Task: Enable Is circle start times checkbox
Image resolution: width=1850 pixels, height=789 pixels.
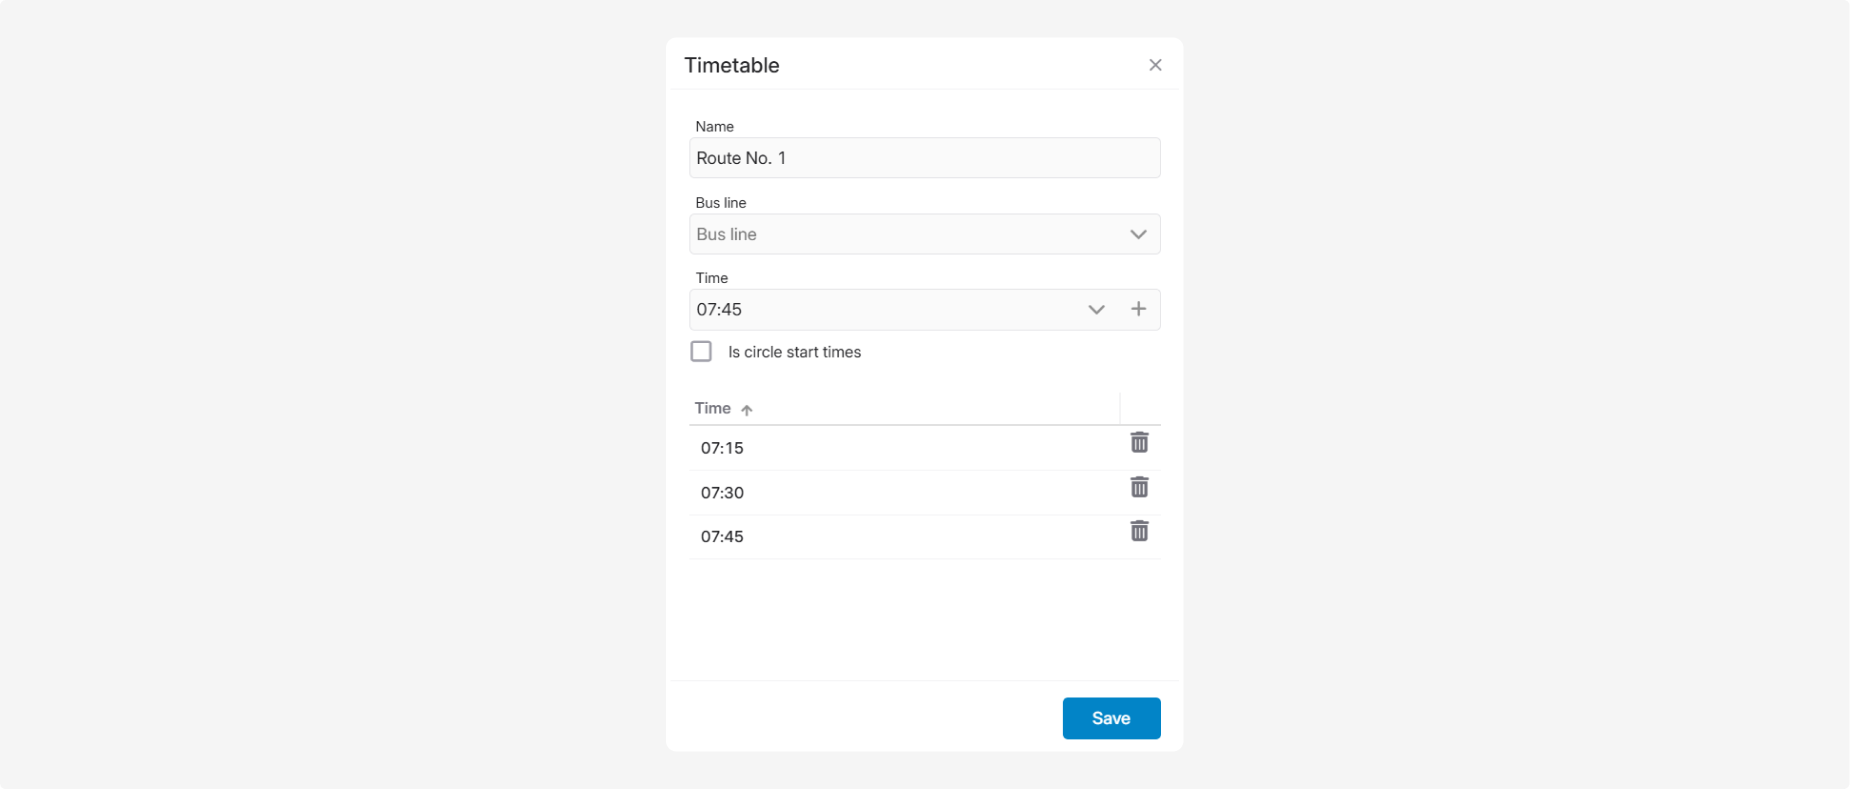Action: pos(701,351)
